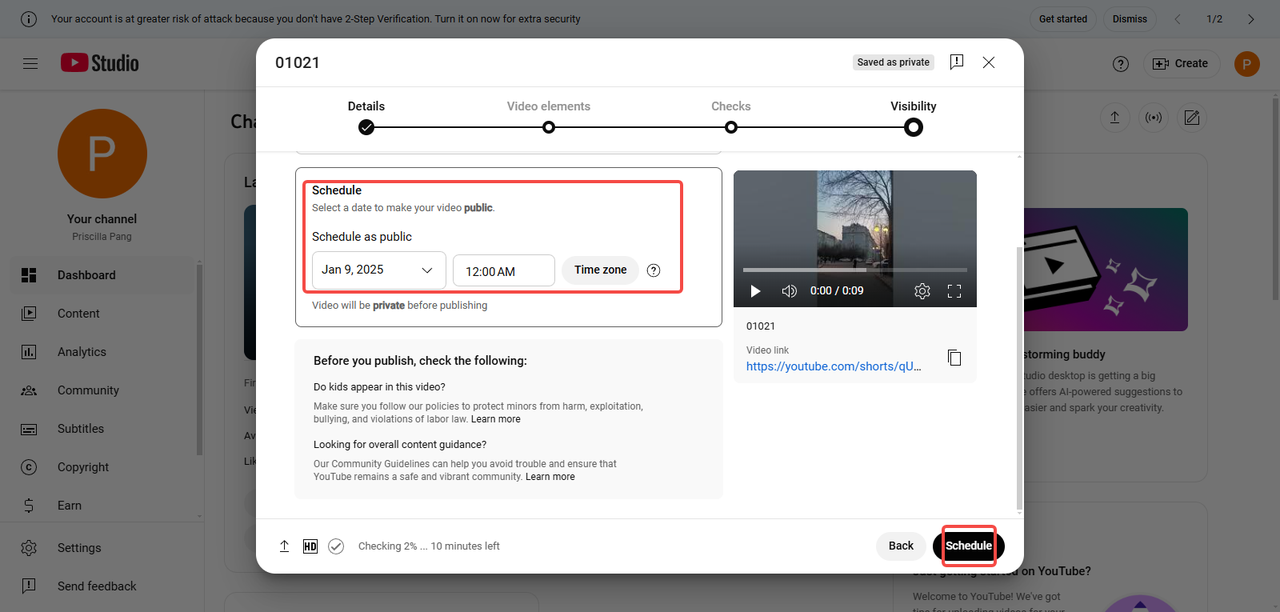This screenshot has height=612, width=1280.
Task: Open the hamburger navigation menu
Action: 30,63
